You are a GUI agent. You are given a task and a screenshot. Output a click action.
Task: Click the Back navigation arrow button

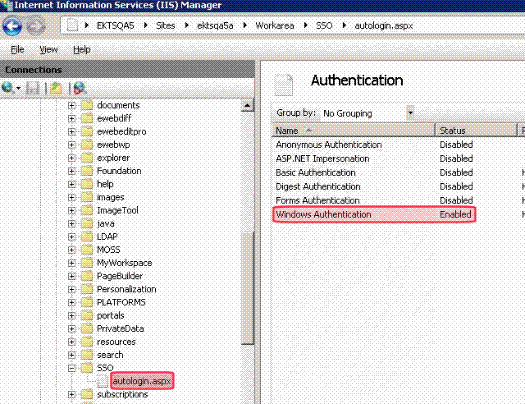[x=12, y=26]
